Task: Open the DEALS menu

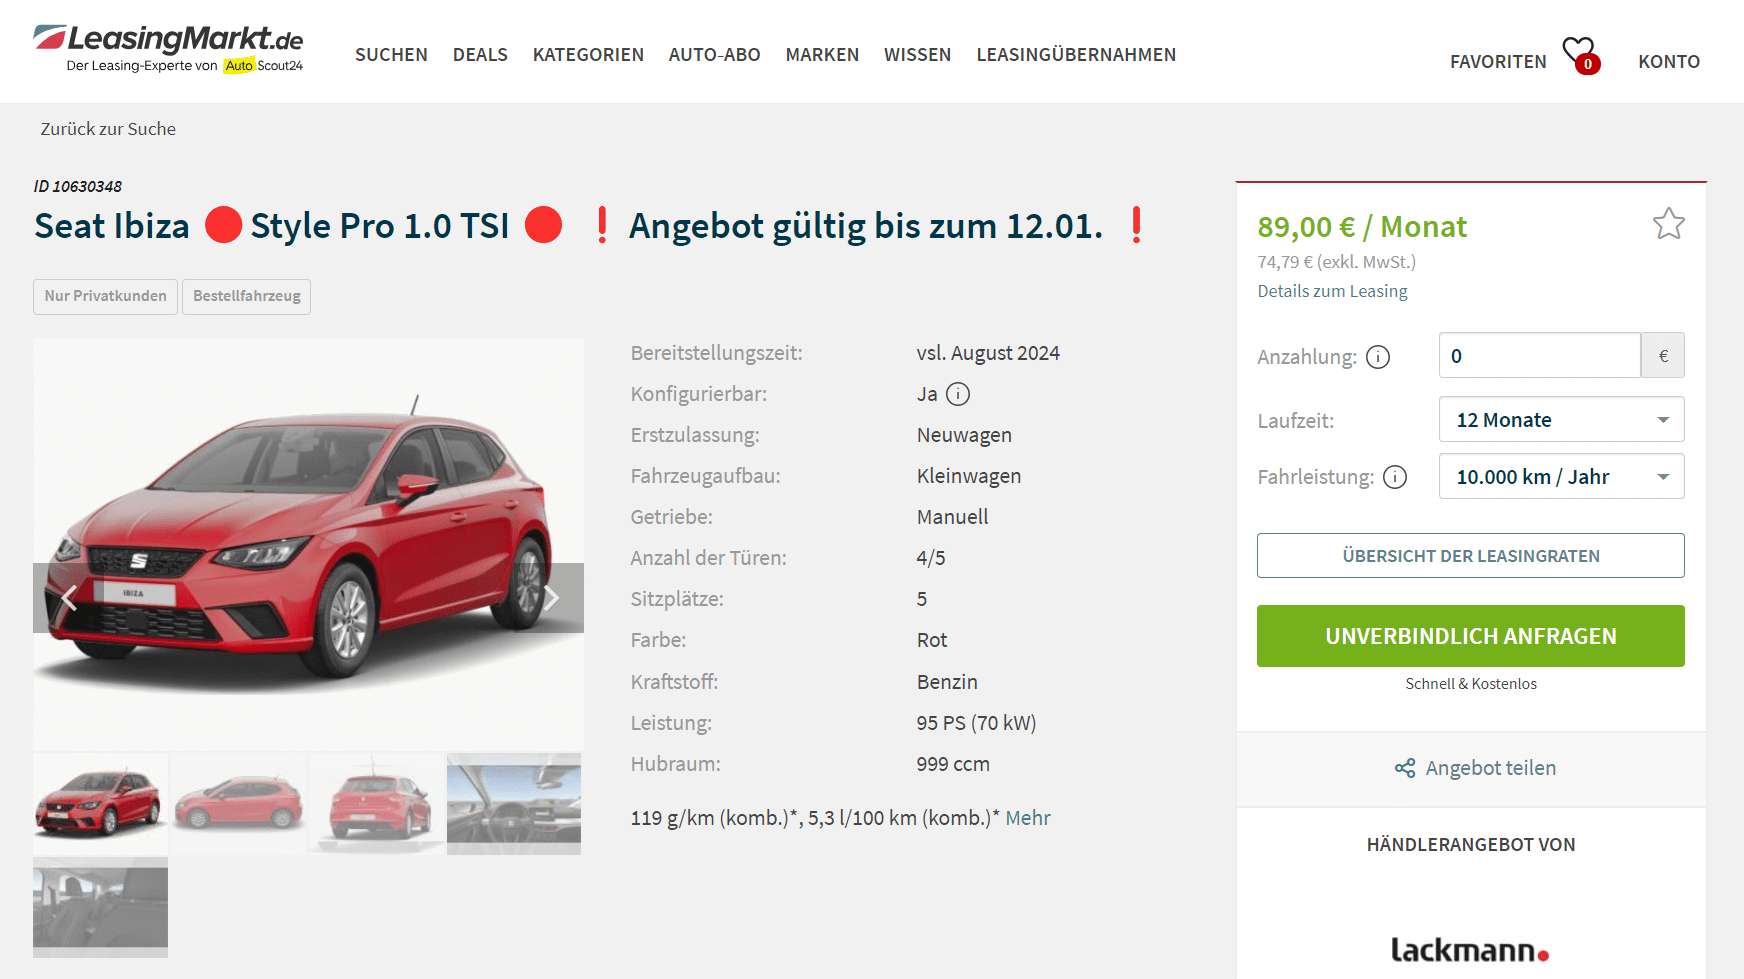Action: coord(480,55)
